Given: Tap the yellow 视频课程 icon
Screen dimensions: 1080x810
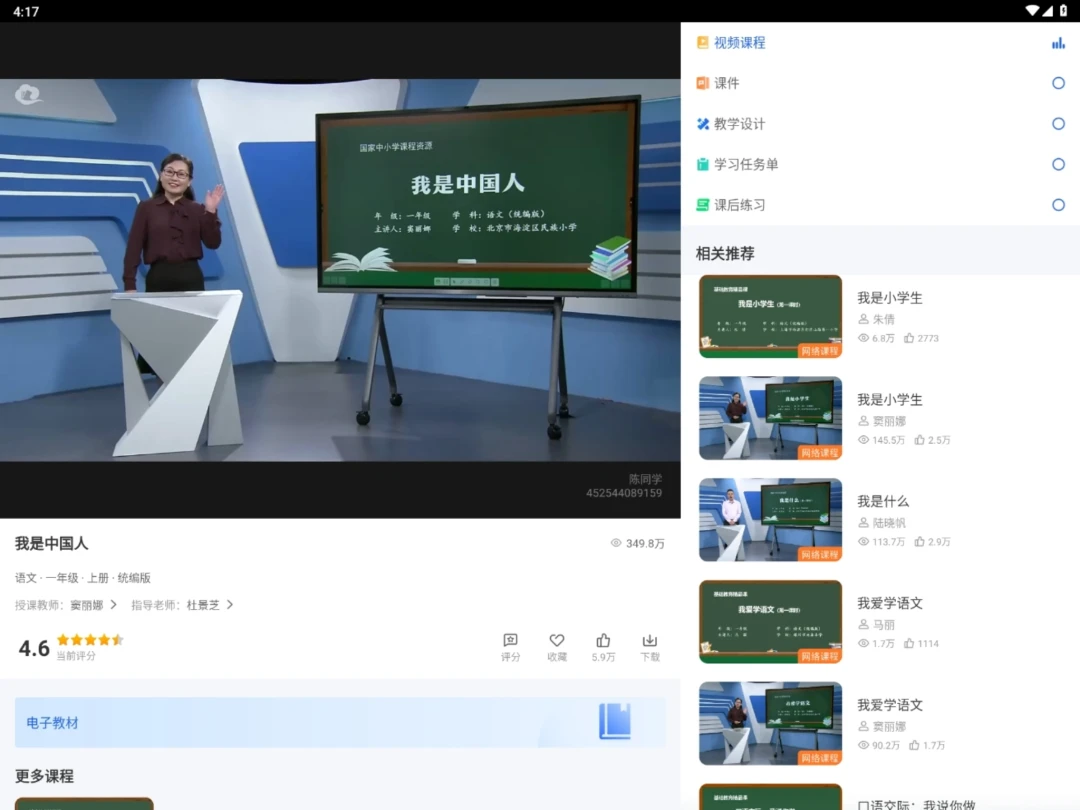Looking at the screenshot, I should (x=703, y=43).
